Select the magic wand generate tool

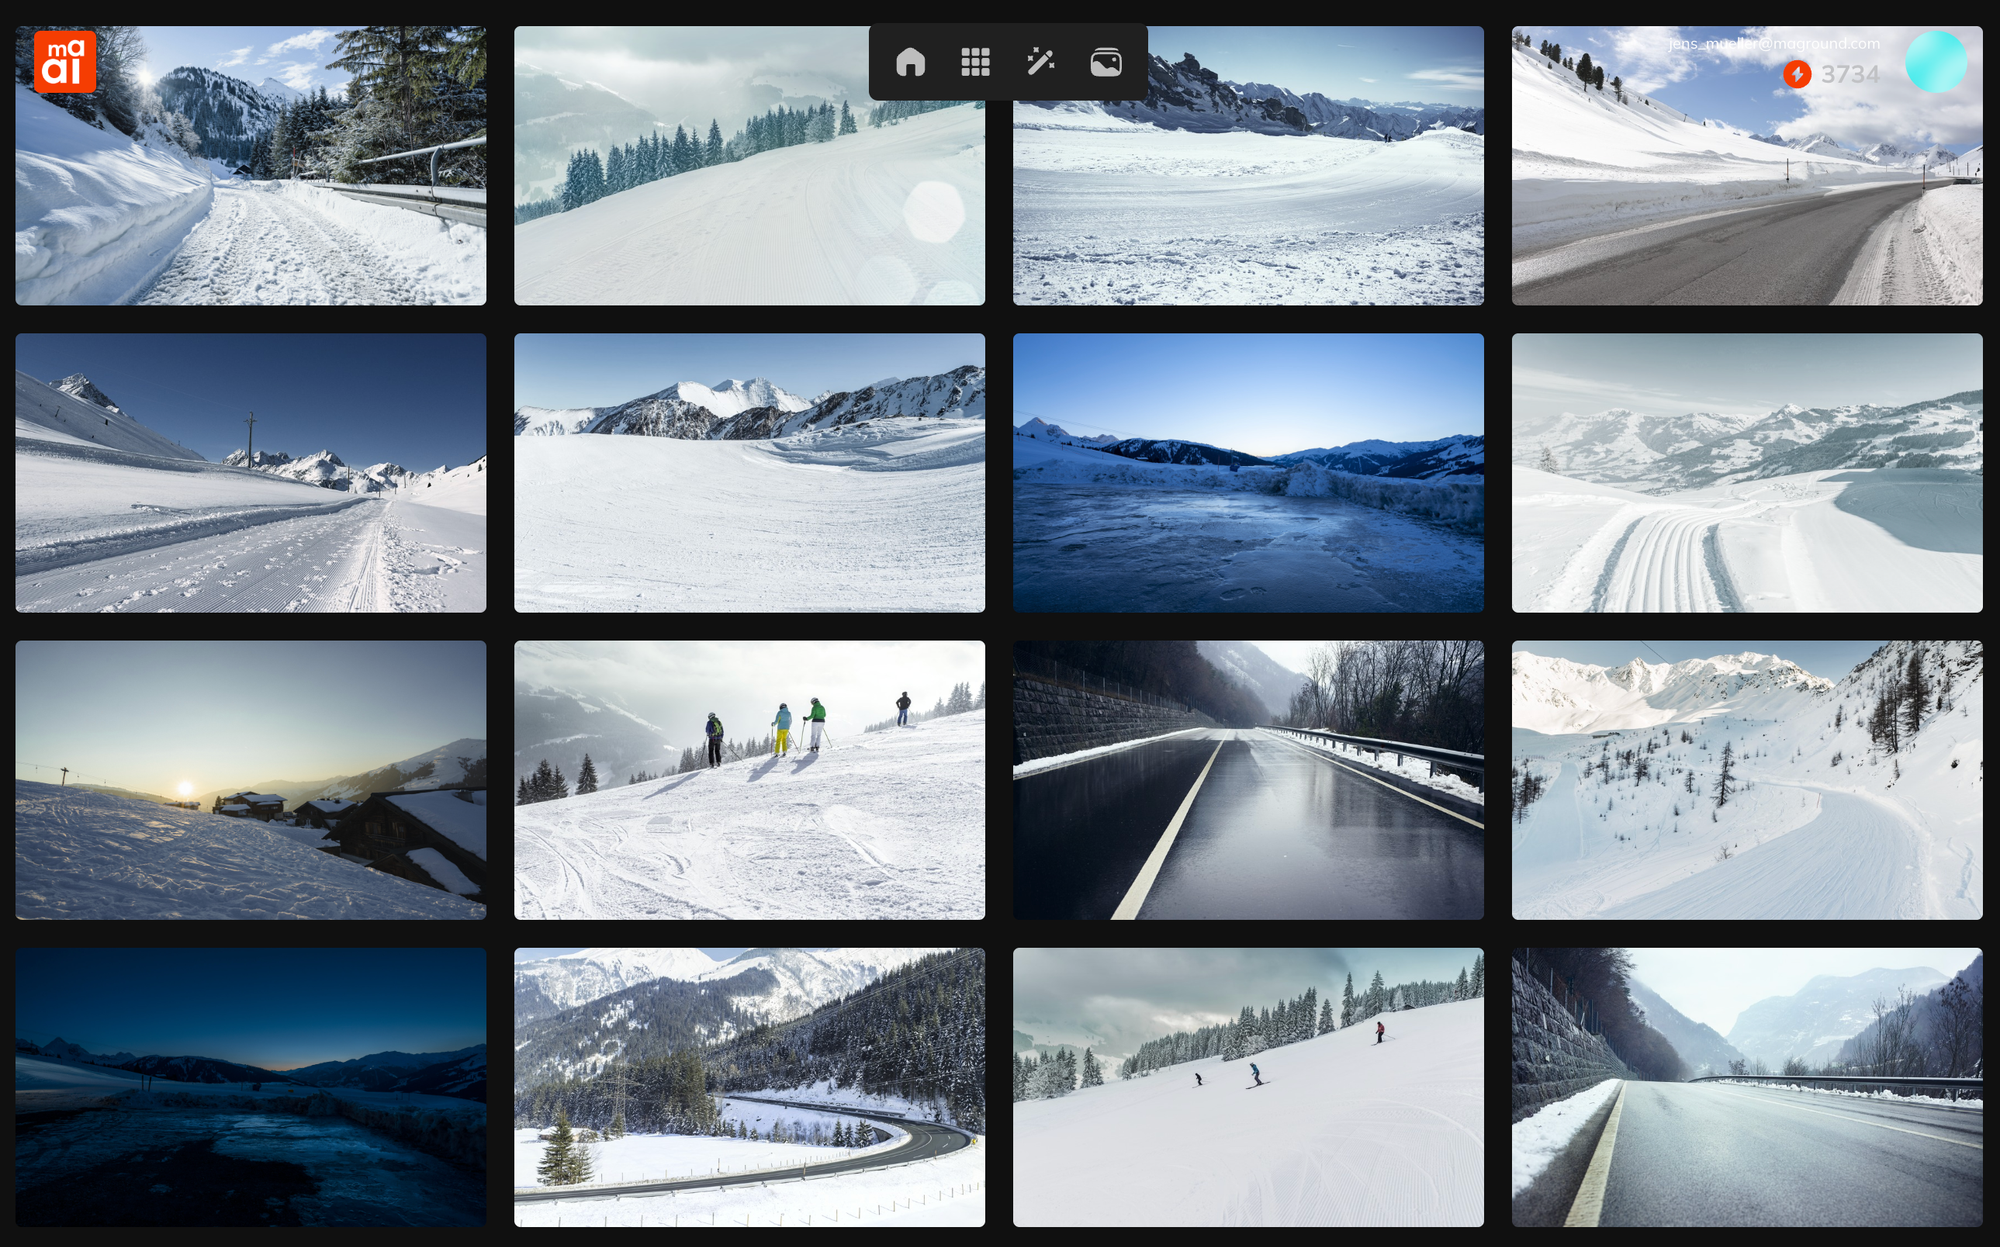1040,62
